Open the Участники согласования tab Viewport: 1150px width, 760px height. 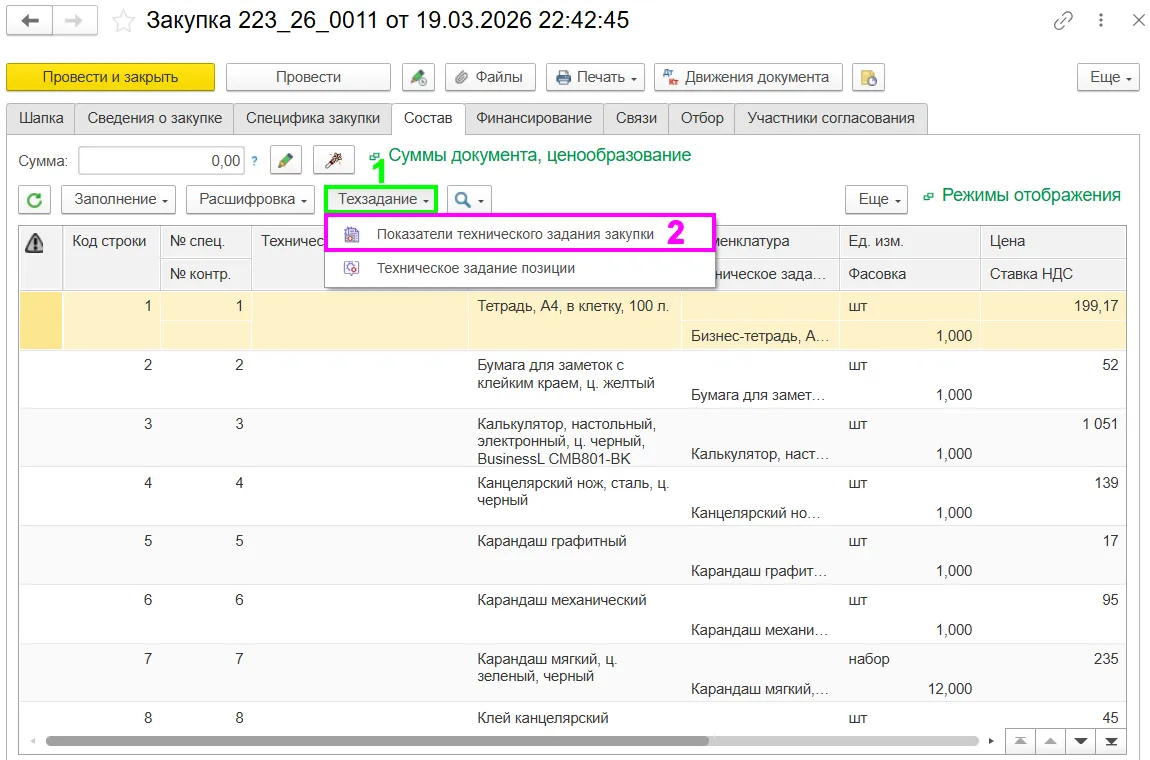[831, 118]
